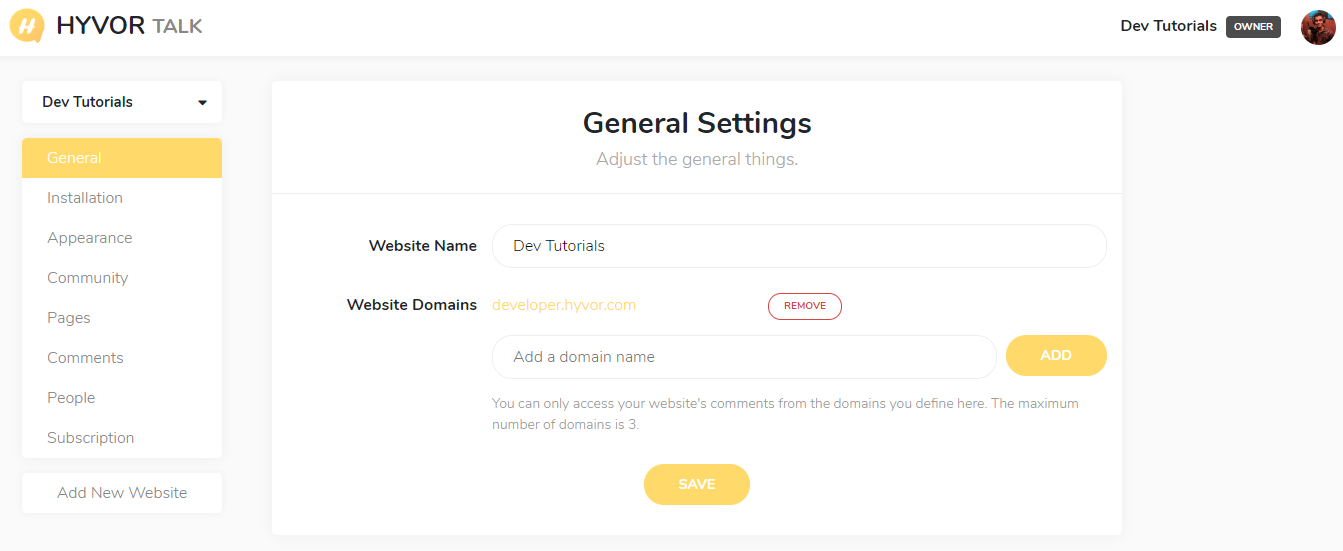Click the maximum domains help text
Viewport: 1343px width, 551px height.
785,414
